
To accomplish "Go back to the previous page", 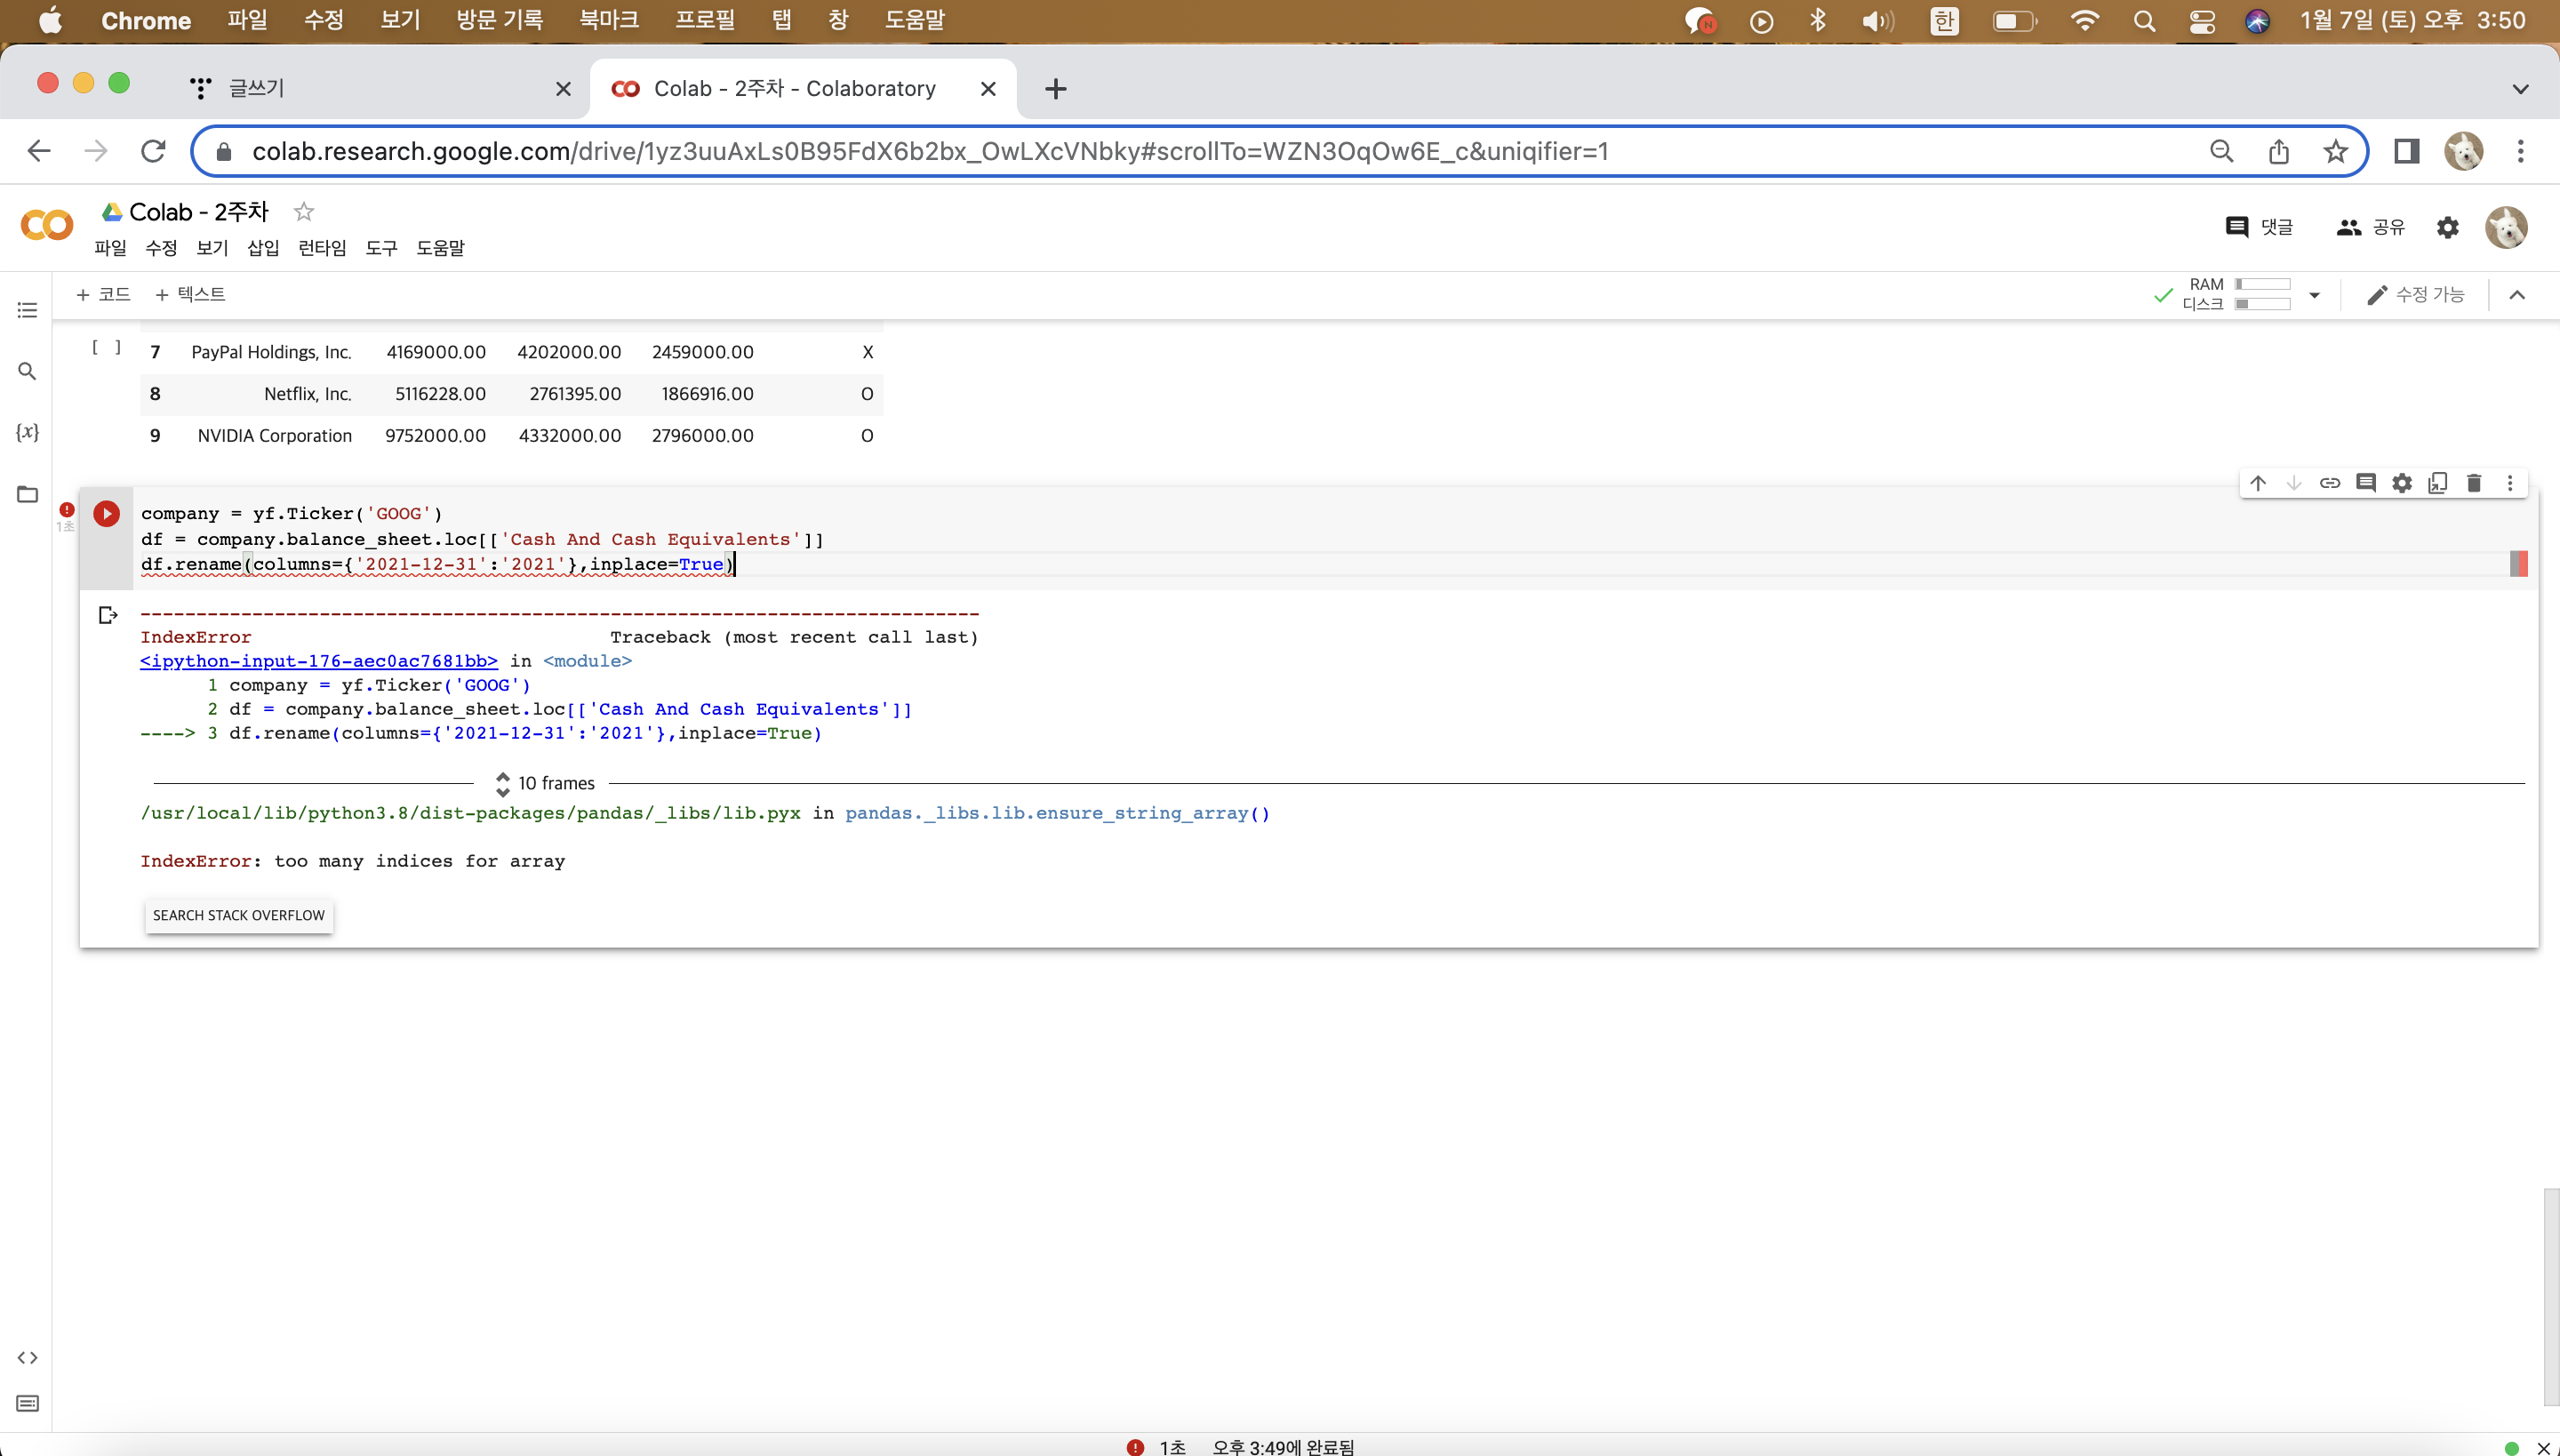I will click(39, 152).
